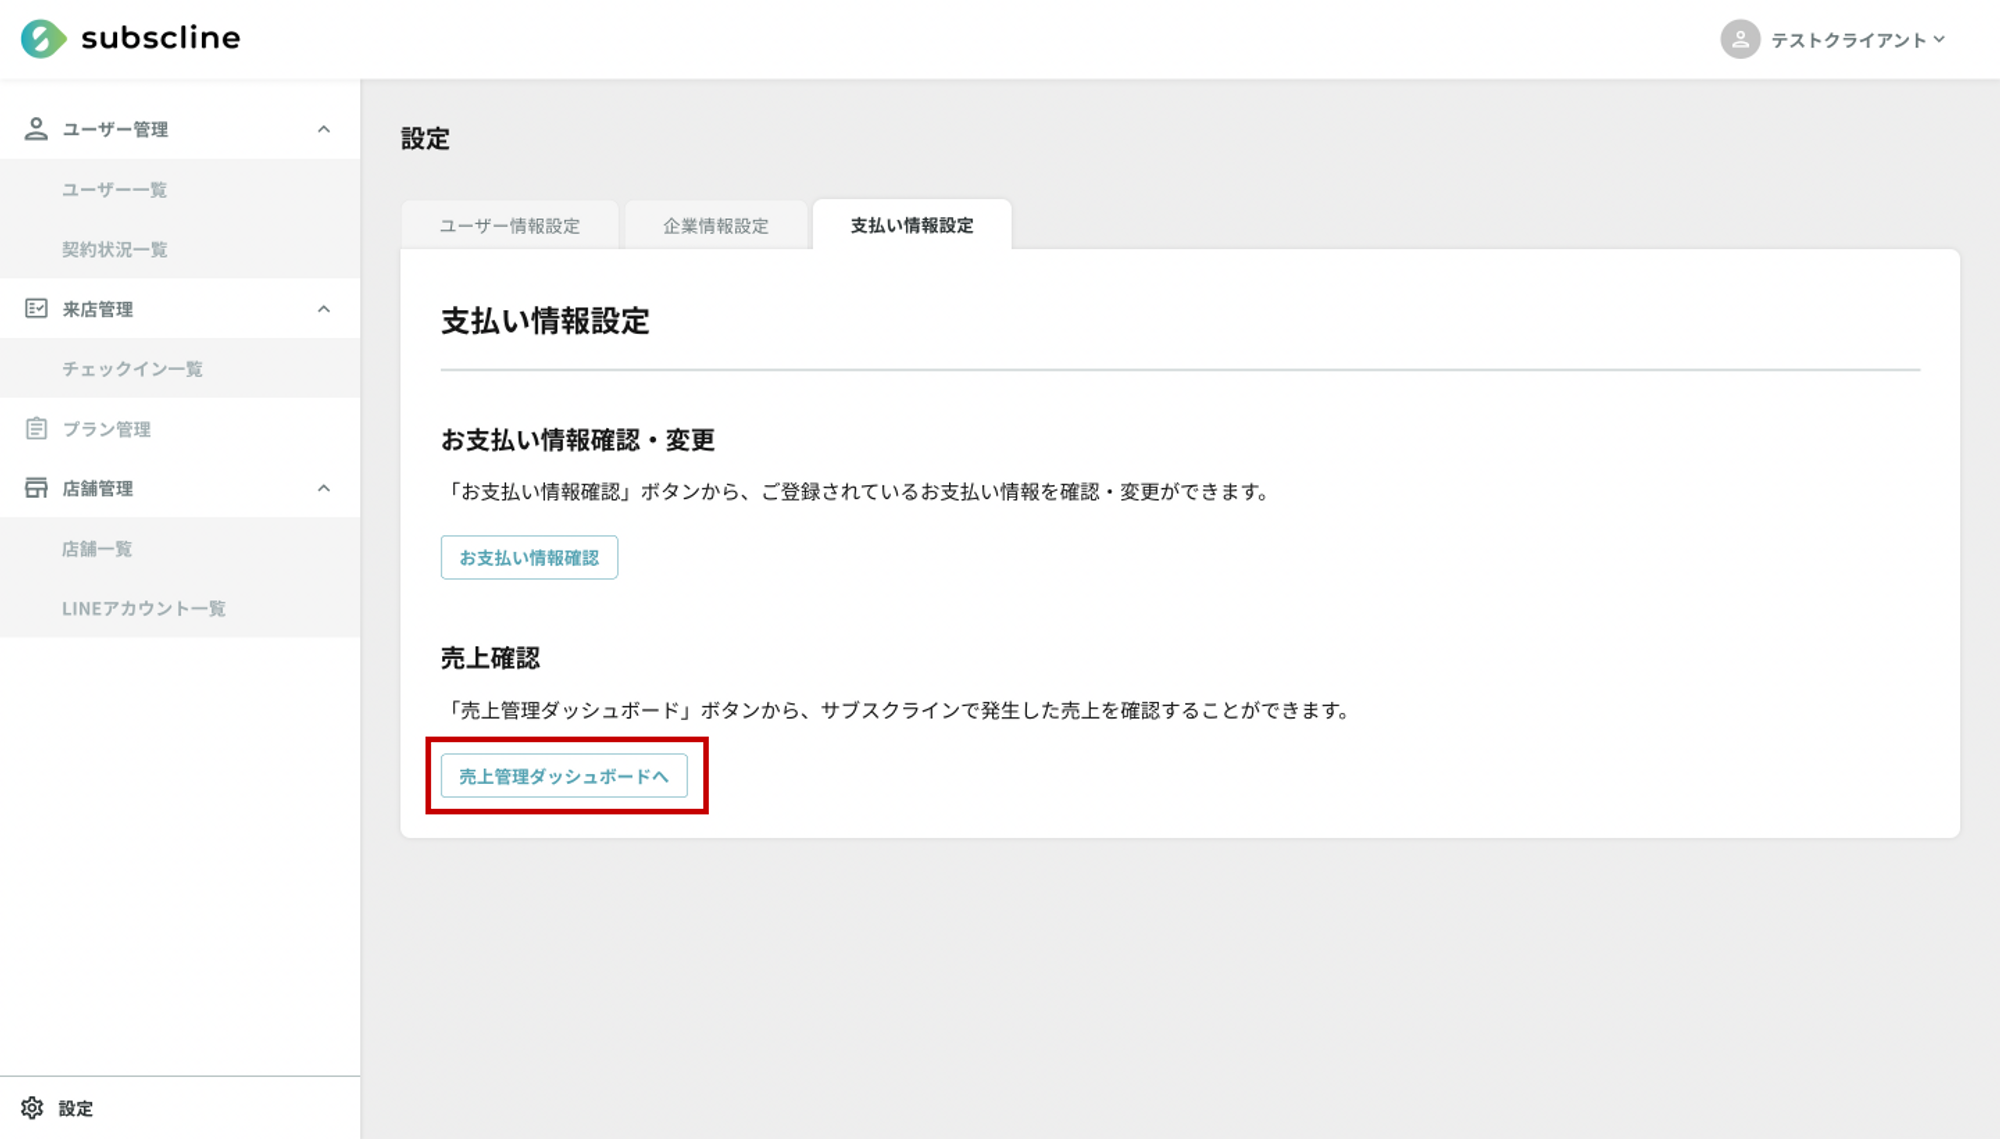
Task: Click the subscline logo icon
Action: (43, 39)
